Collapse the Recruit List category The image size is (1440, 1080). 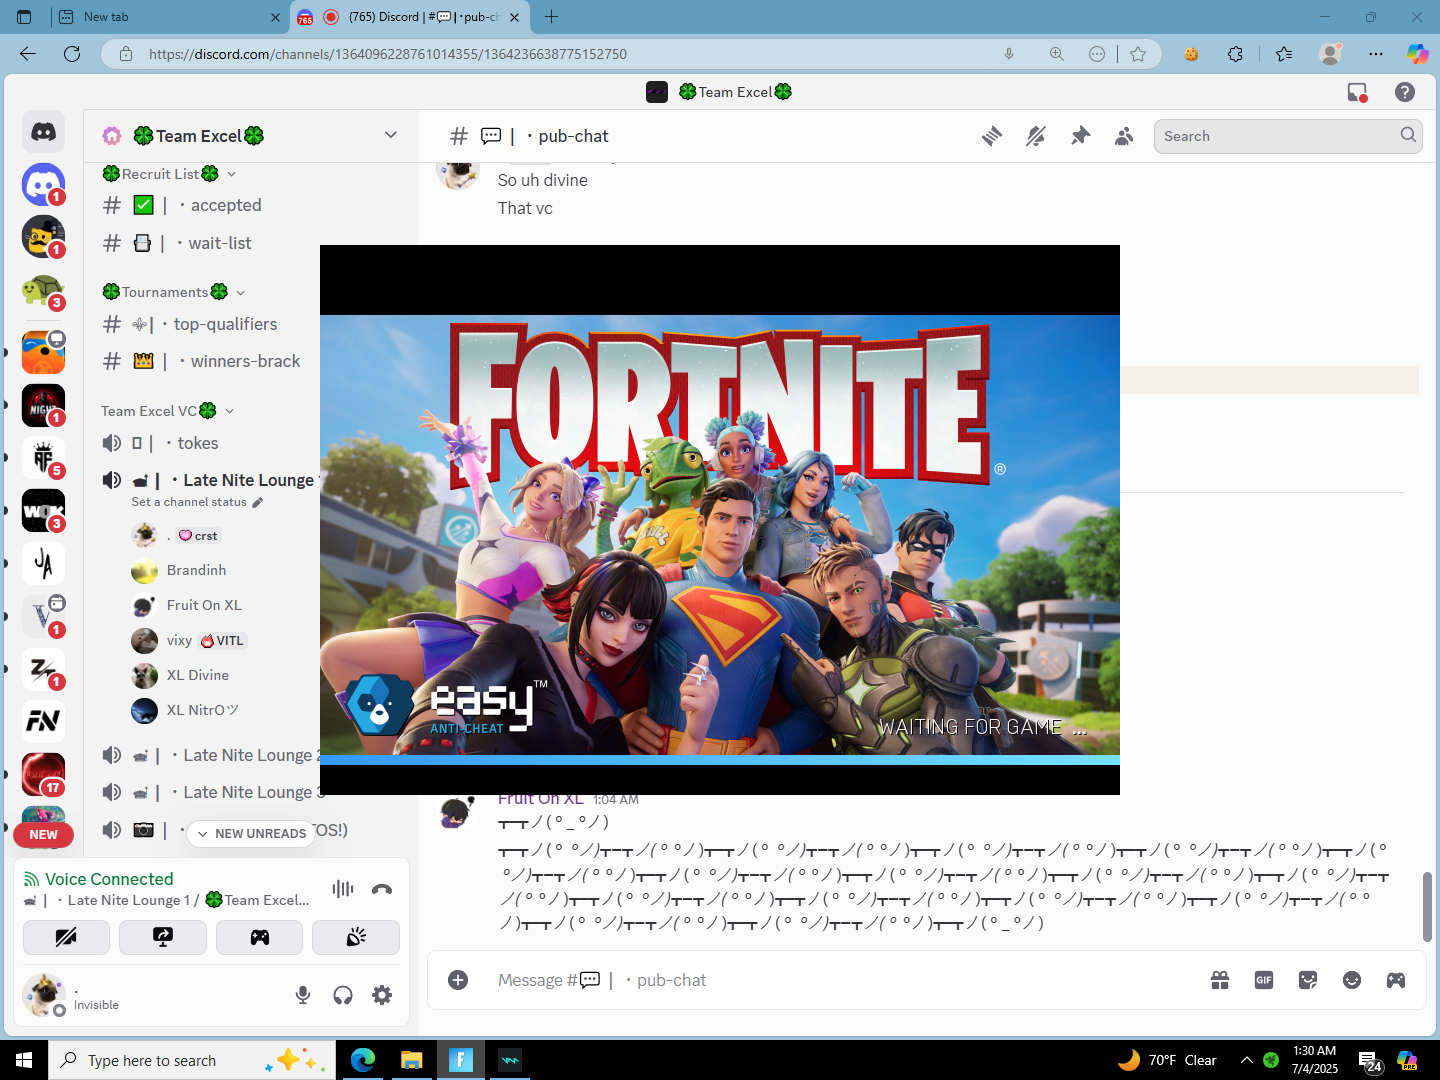(168, 174)
